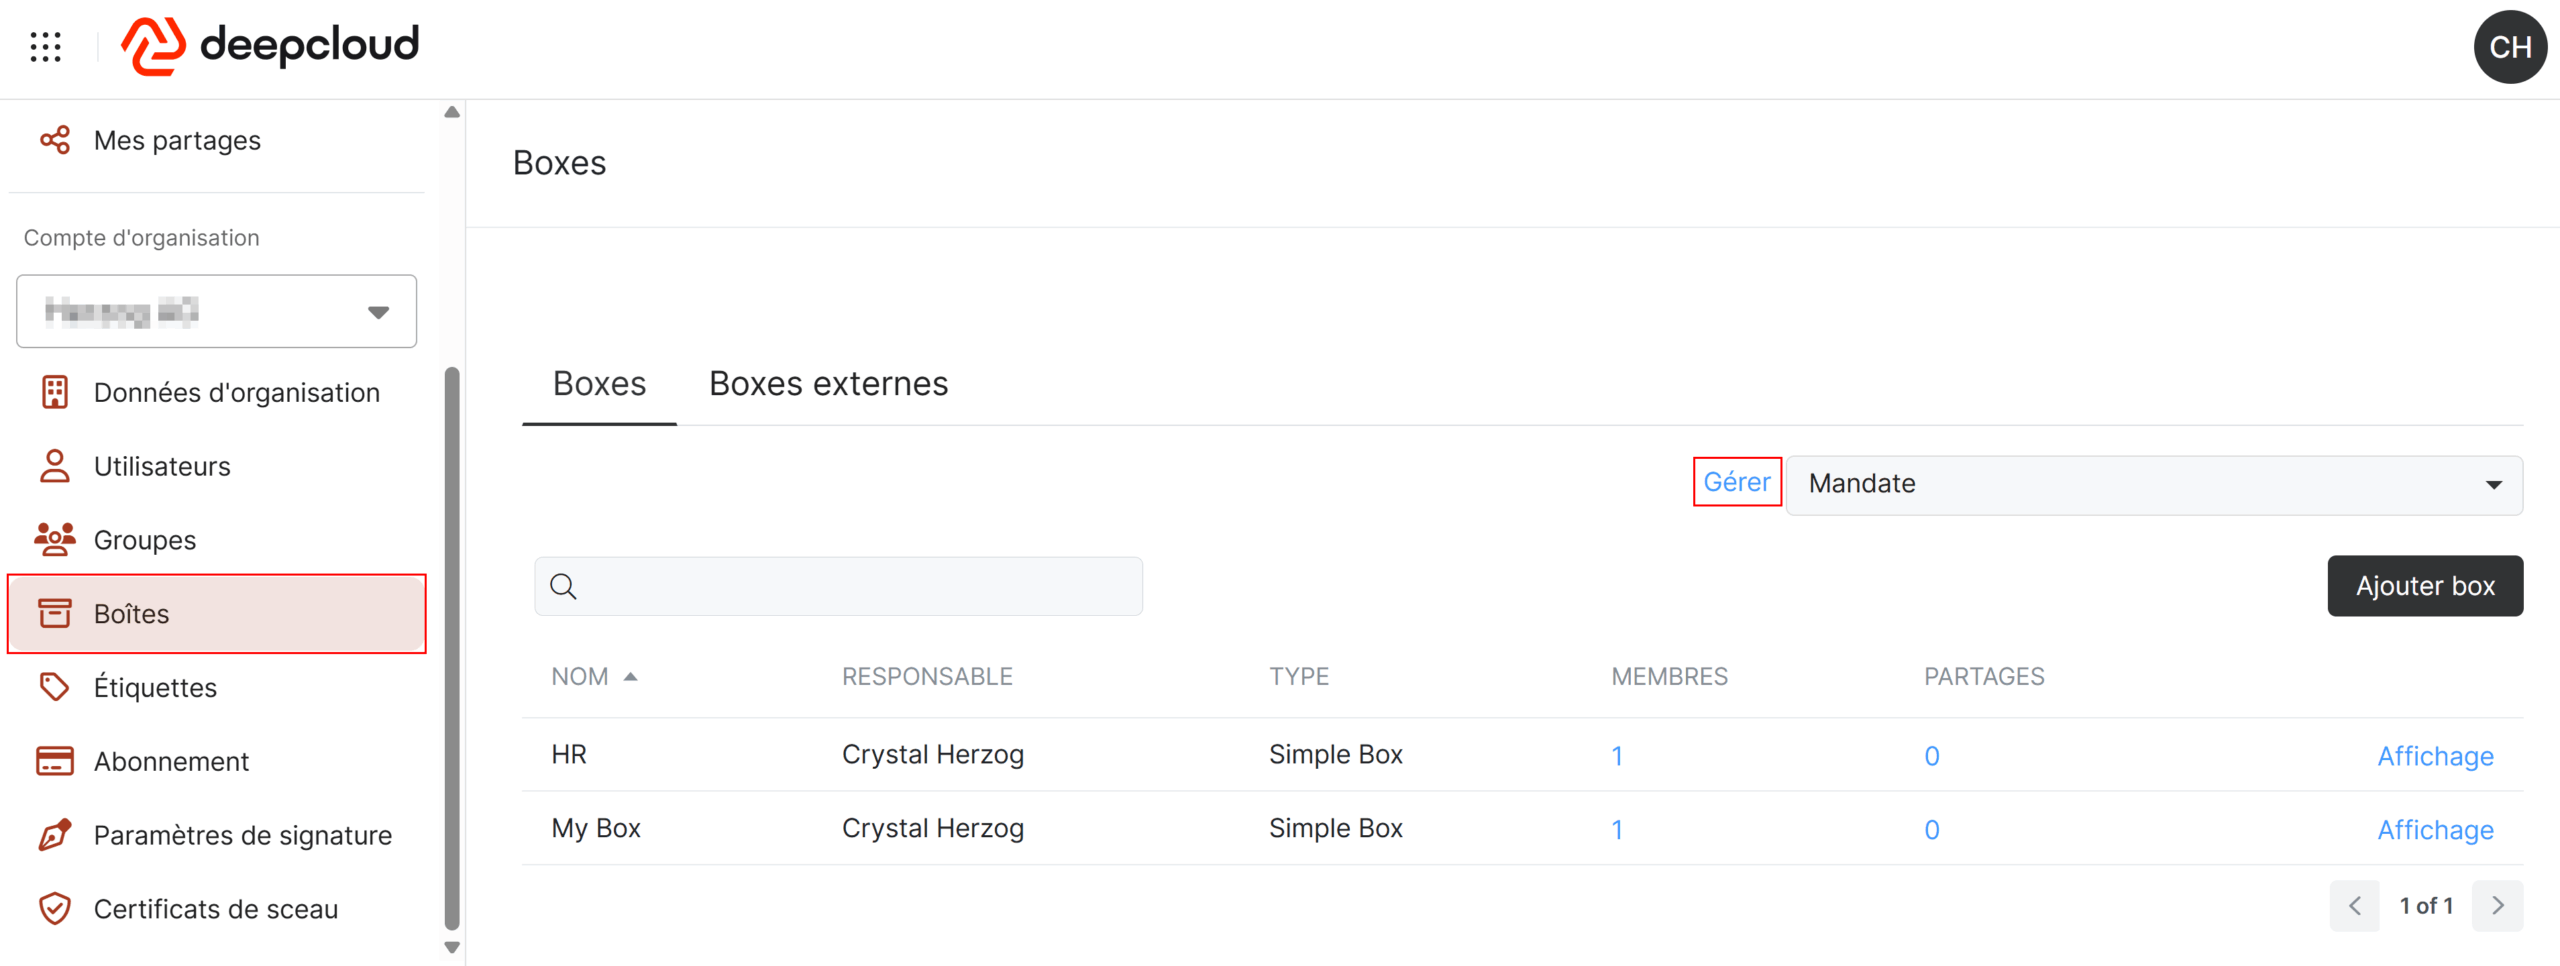Switch to the Boxes externes tab
Screen dimensions: 2560x966
coord(828,384)
